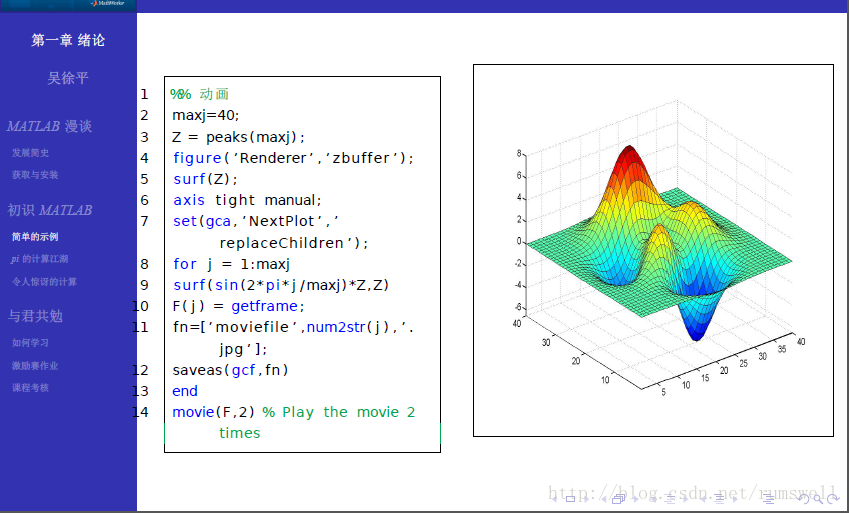
Task: Jump to the previous frame arrow
Action: 604,499
